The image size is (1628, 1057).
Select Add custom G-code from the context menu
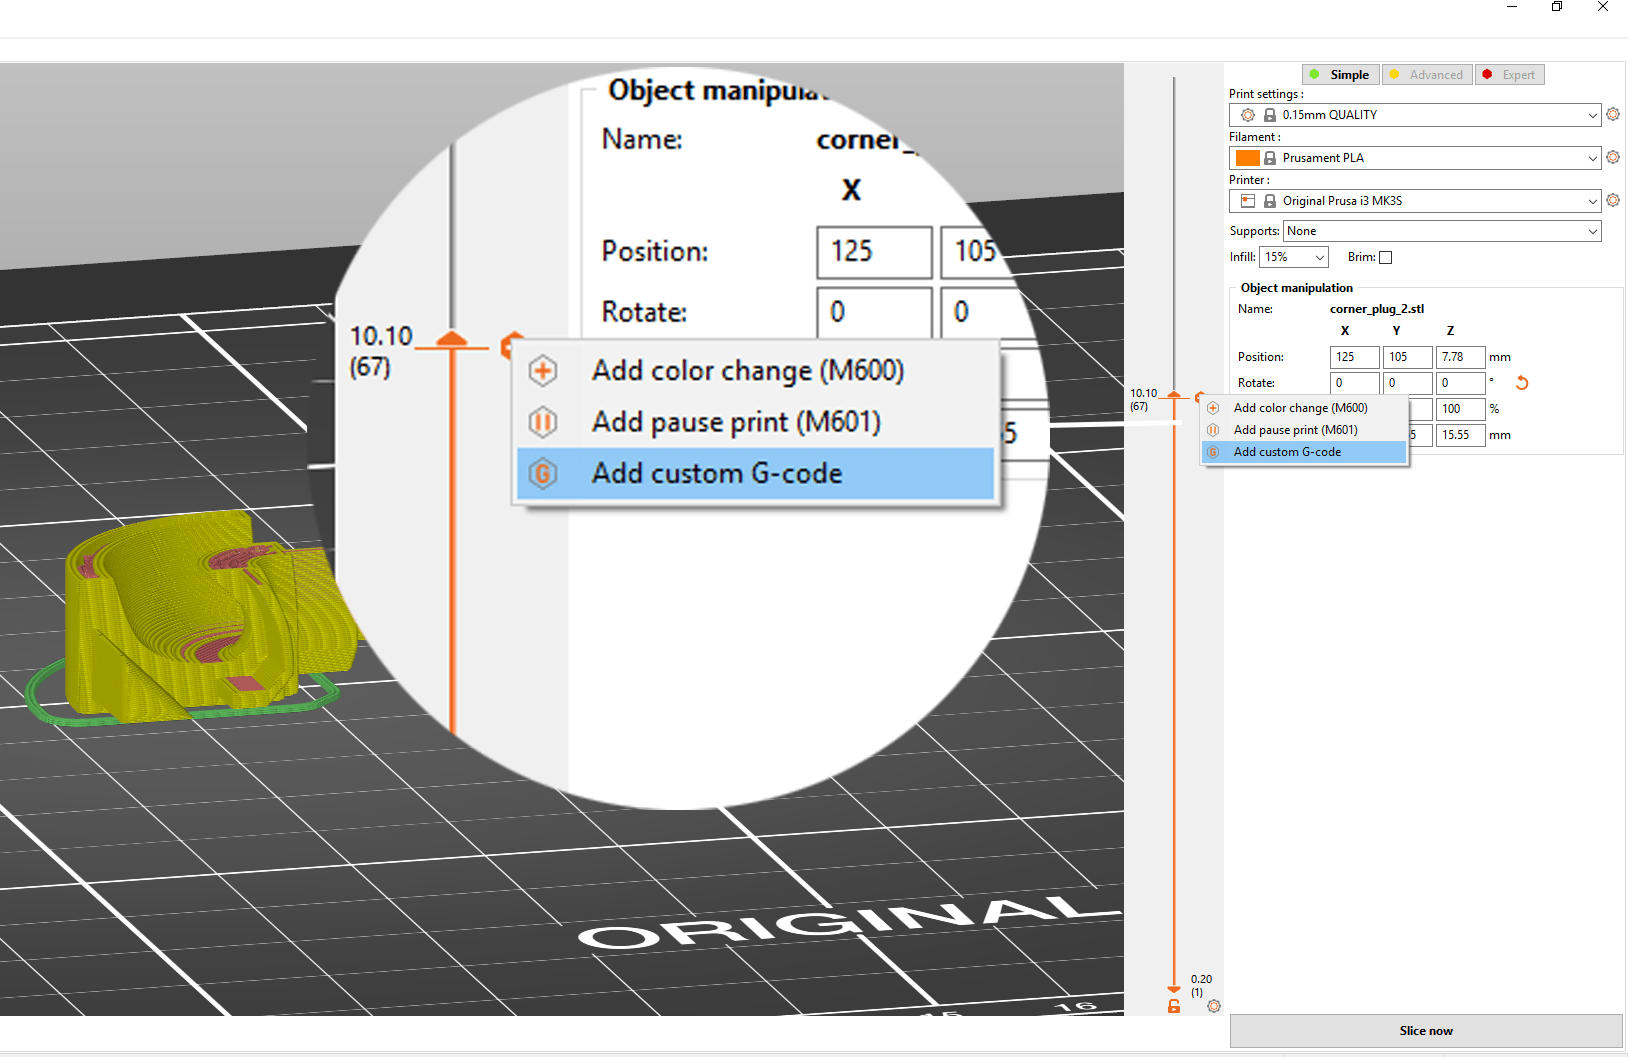click(755, 473)
